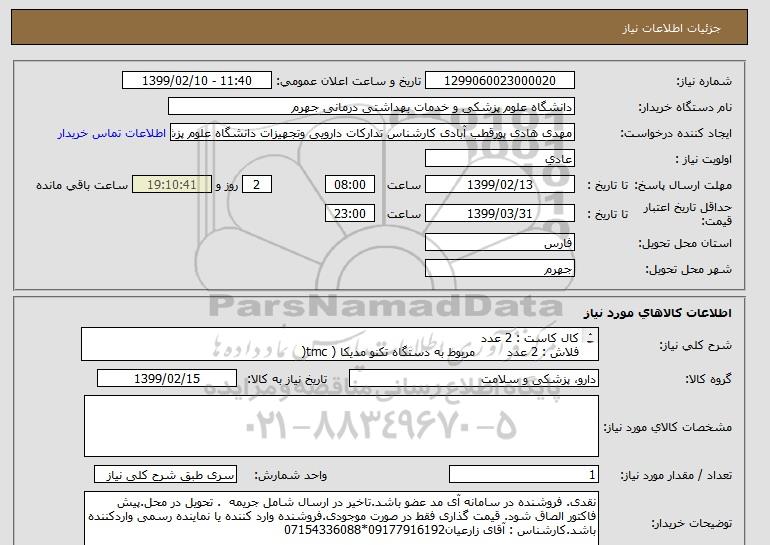
Task: Select delivery city field جهرم
Action: point(499,269)
